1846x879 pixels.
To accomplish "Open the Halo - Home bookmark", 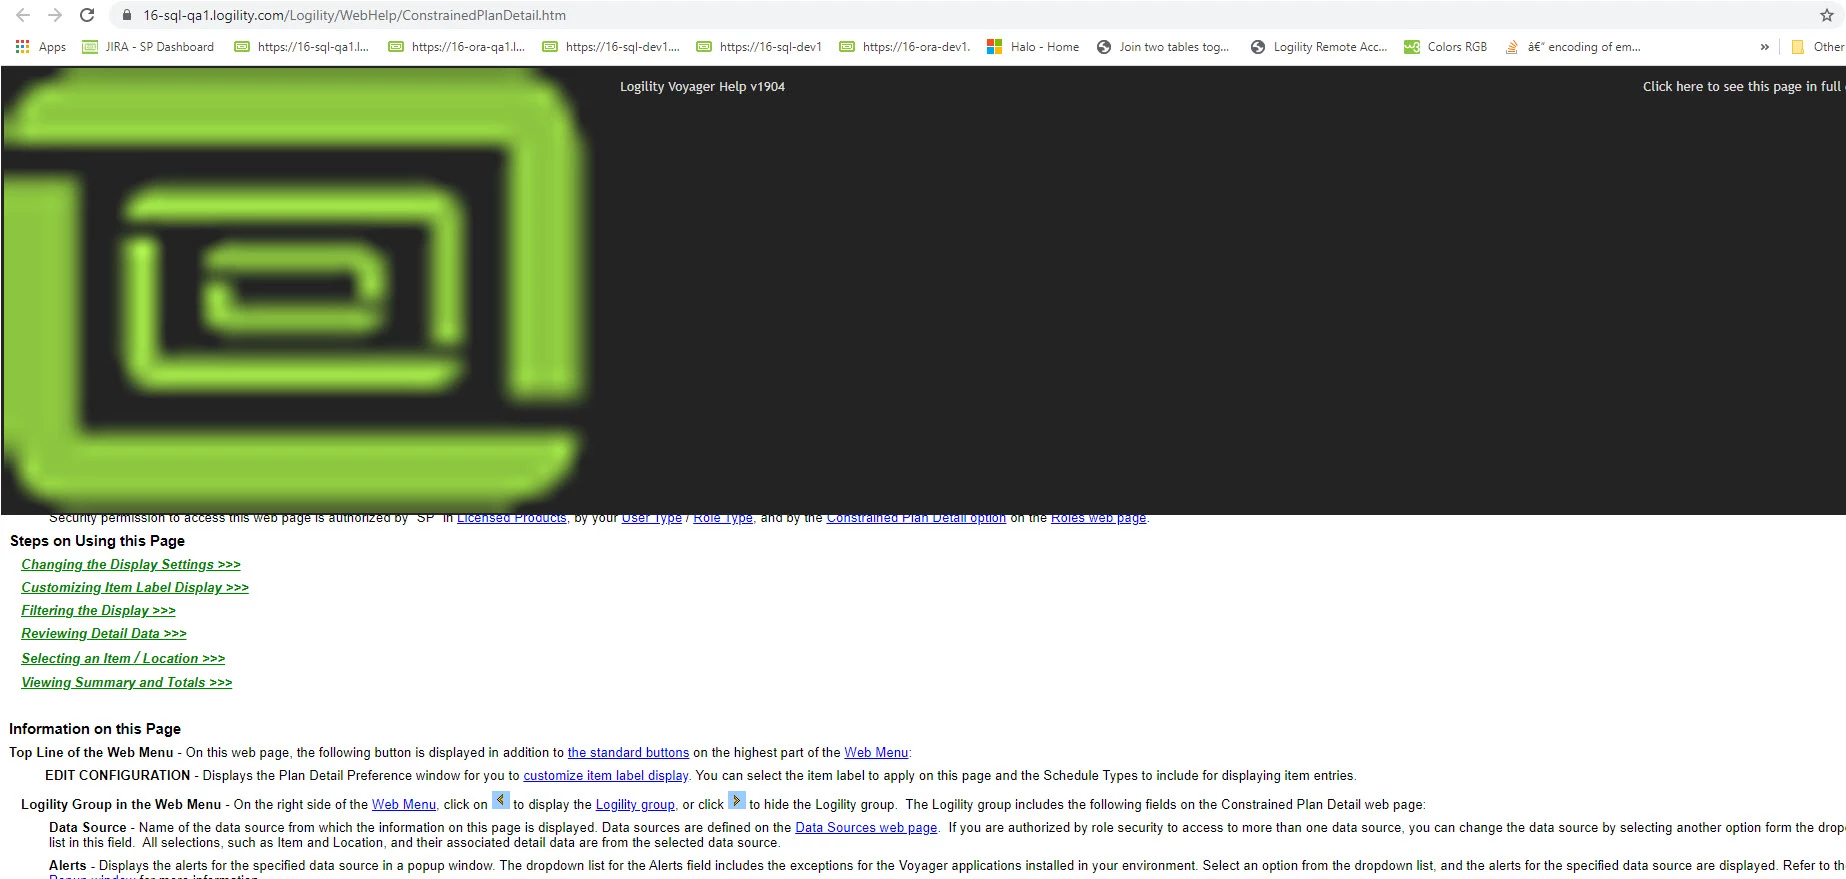I will 1033,47.
